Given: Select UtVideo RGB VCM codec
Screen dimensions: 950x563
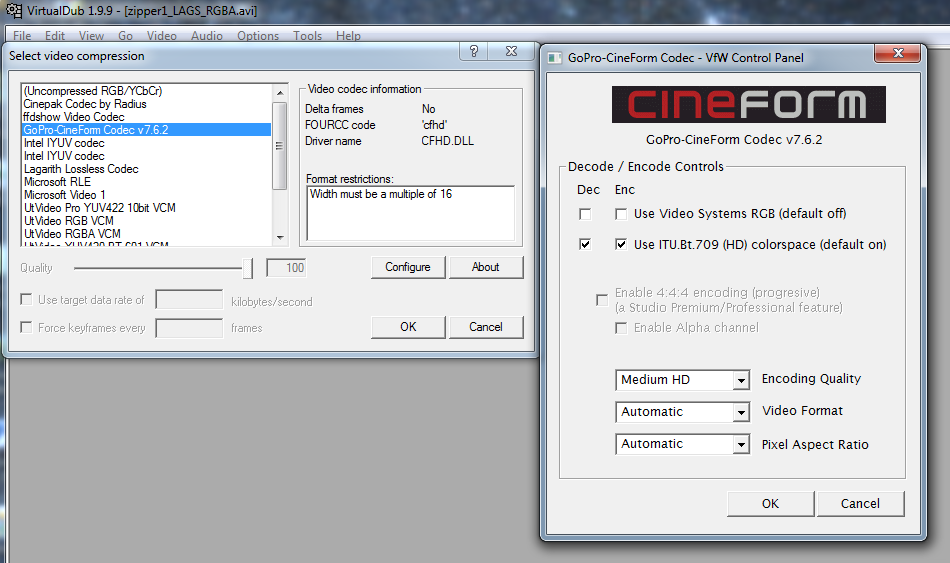Looking at the screenshot, I should click(146, 221).
